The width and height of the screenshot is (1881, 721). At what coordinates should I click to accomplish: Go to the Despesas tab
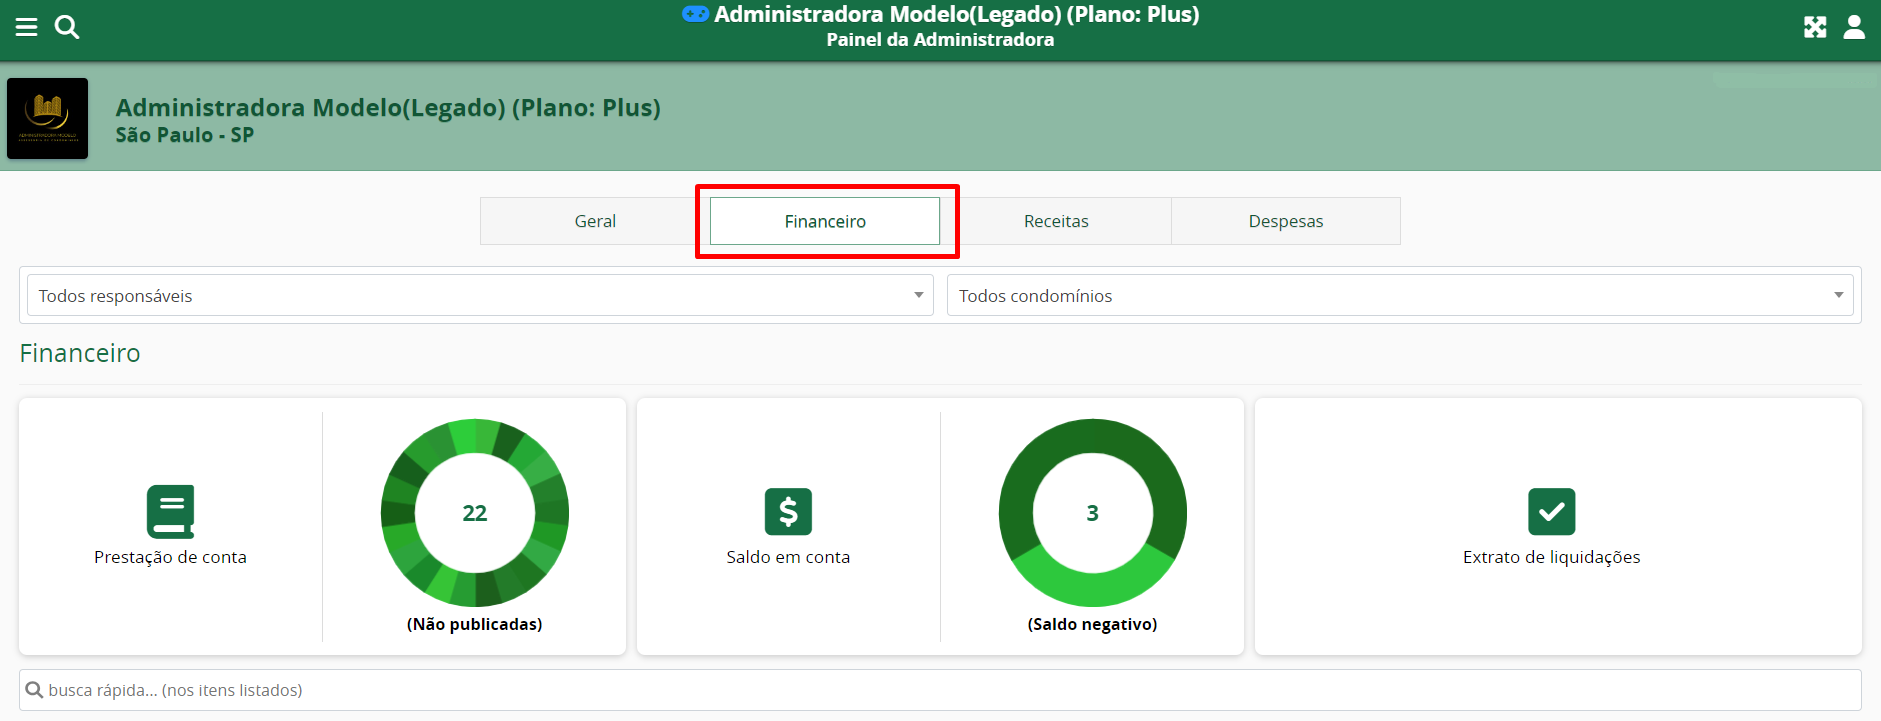tap(1286, 221)
